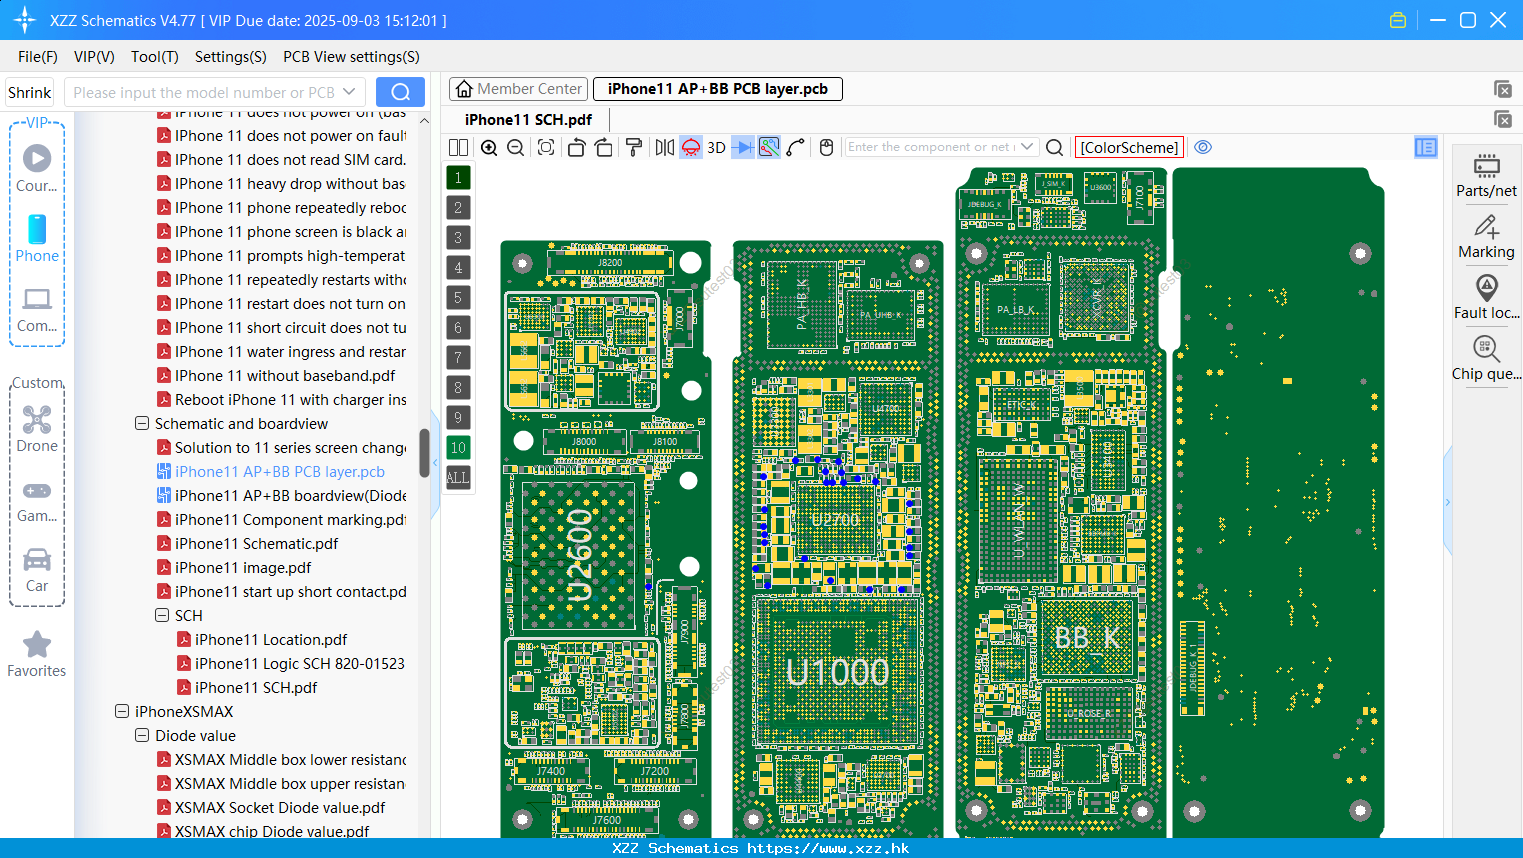Open the Settings(S) menu
The image size is (1523, 858).
231,57
